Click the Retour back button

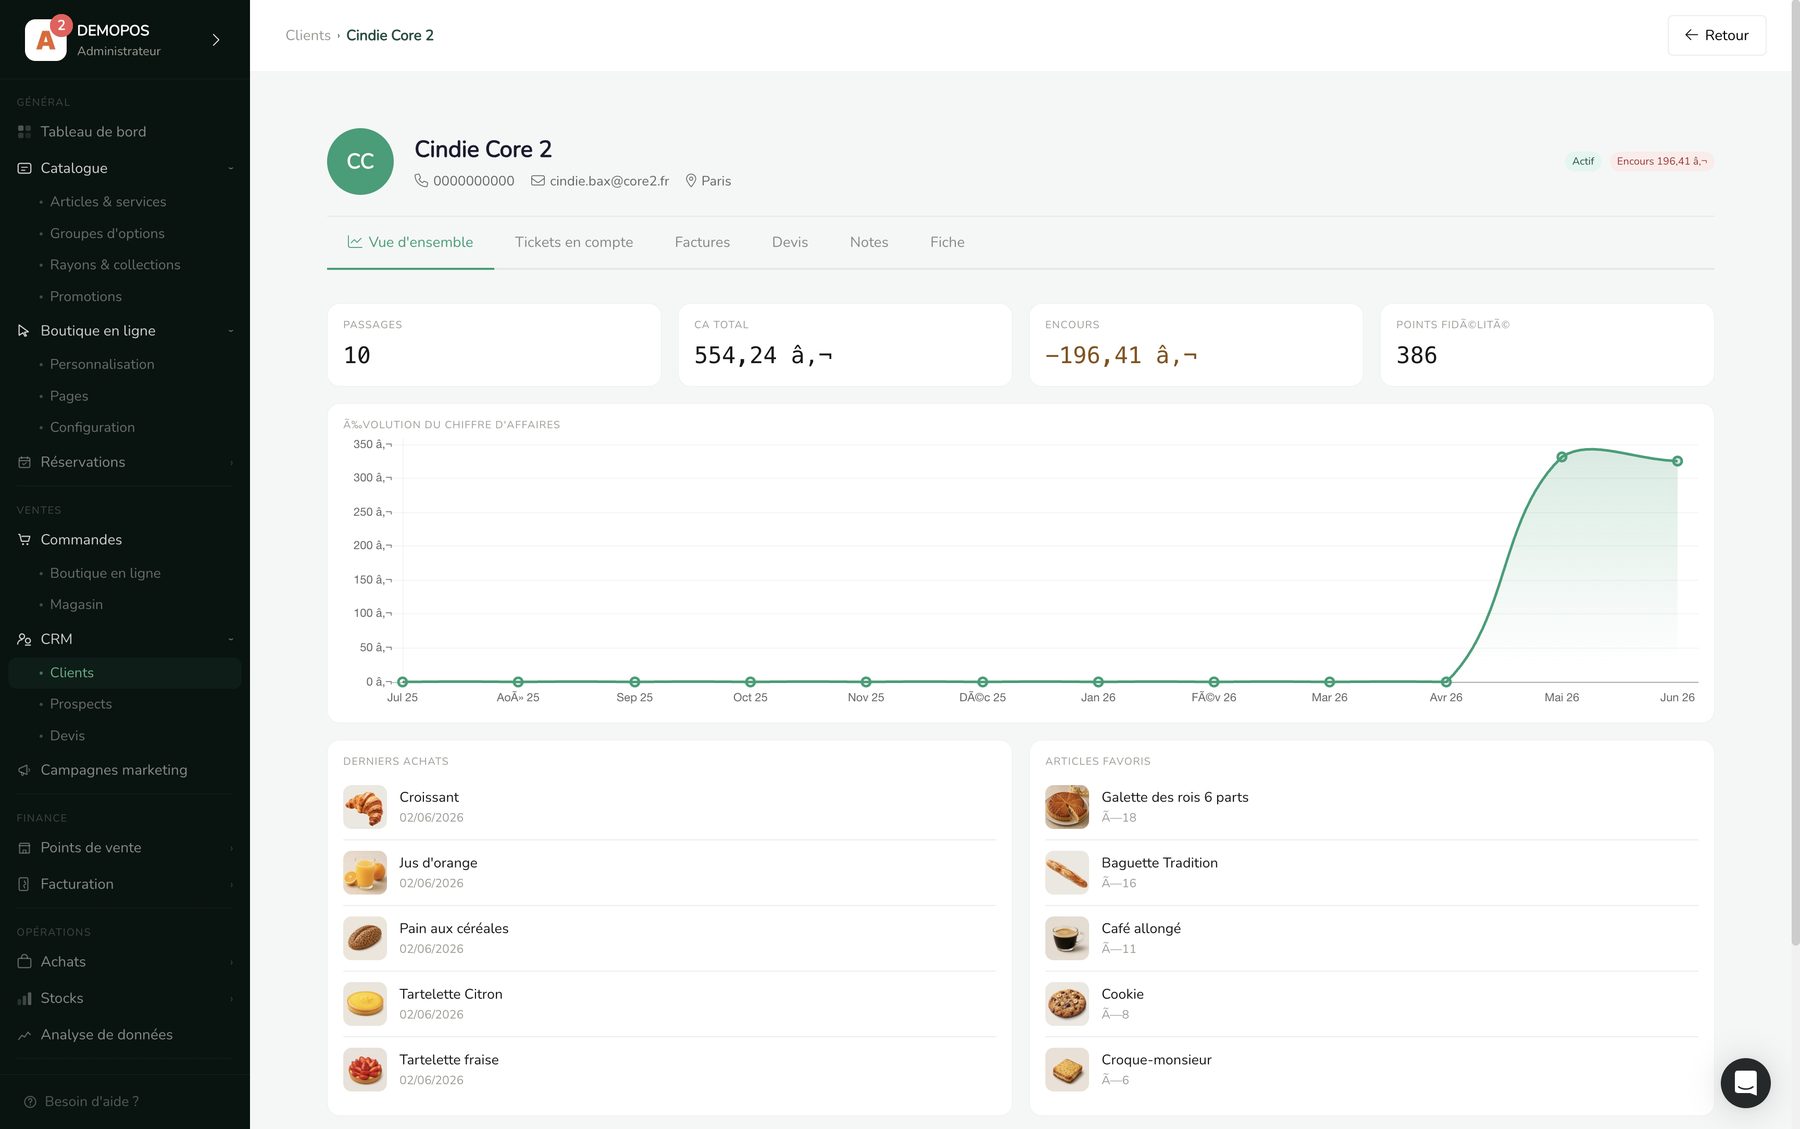pyautogui.click(x=1716, y=35)
